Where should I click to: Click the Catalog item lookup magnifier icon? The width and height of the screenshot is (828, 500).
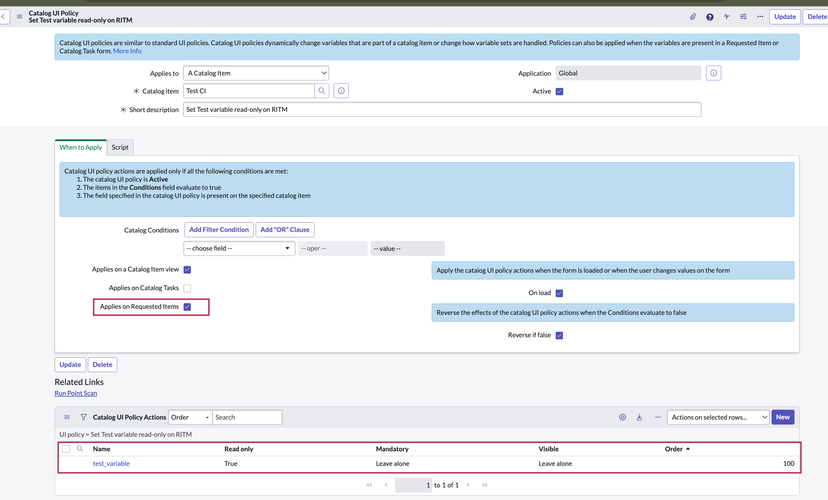(322, 91)
